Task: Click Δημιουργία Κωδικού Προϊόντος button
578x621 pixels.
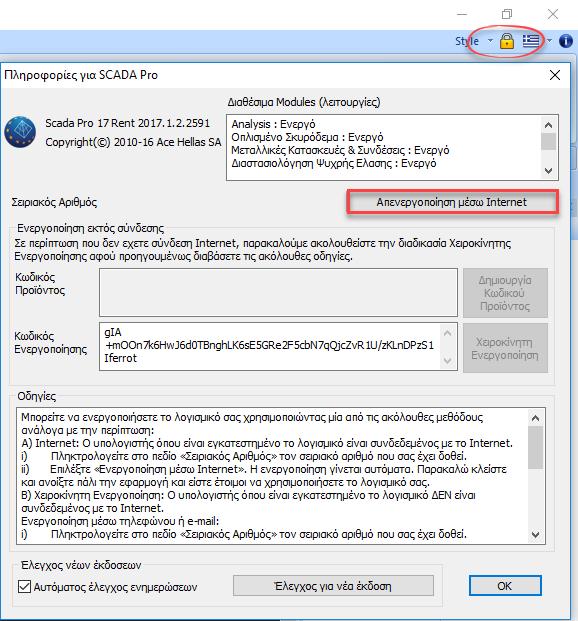Action: pos(505,293)
